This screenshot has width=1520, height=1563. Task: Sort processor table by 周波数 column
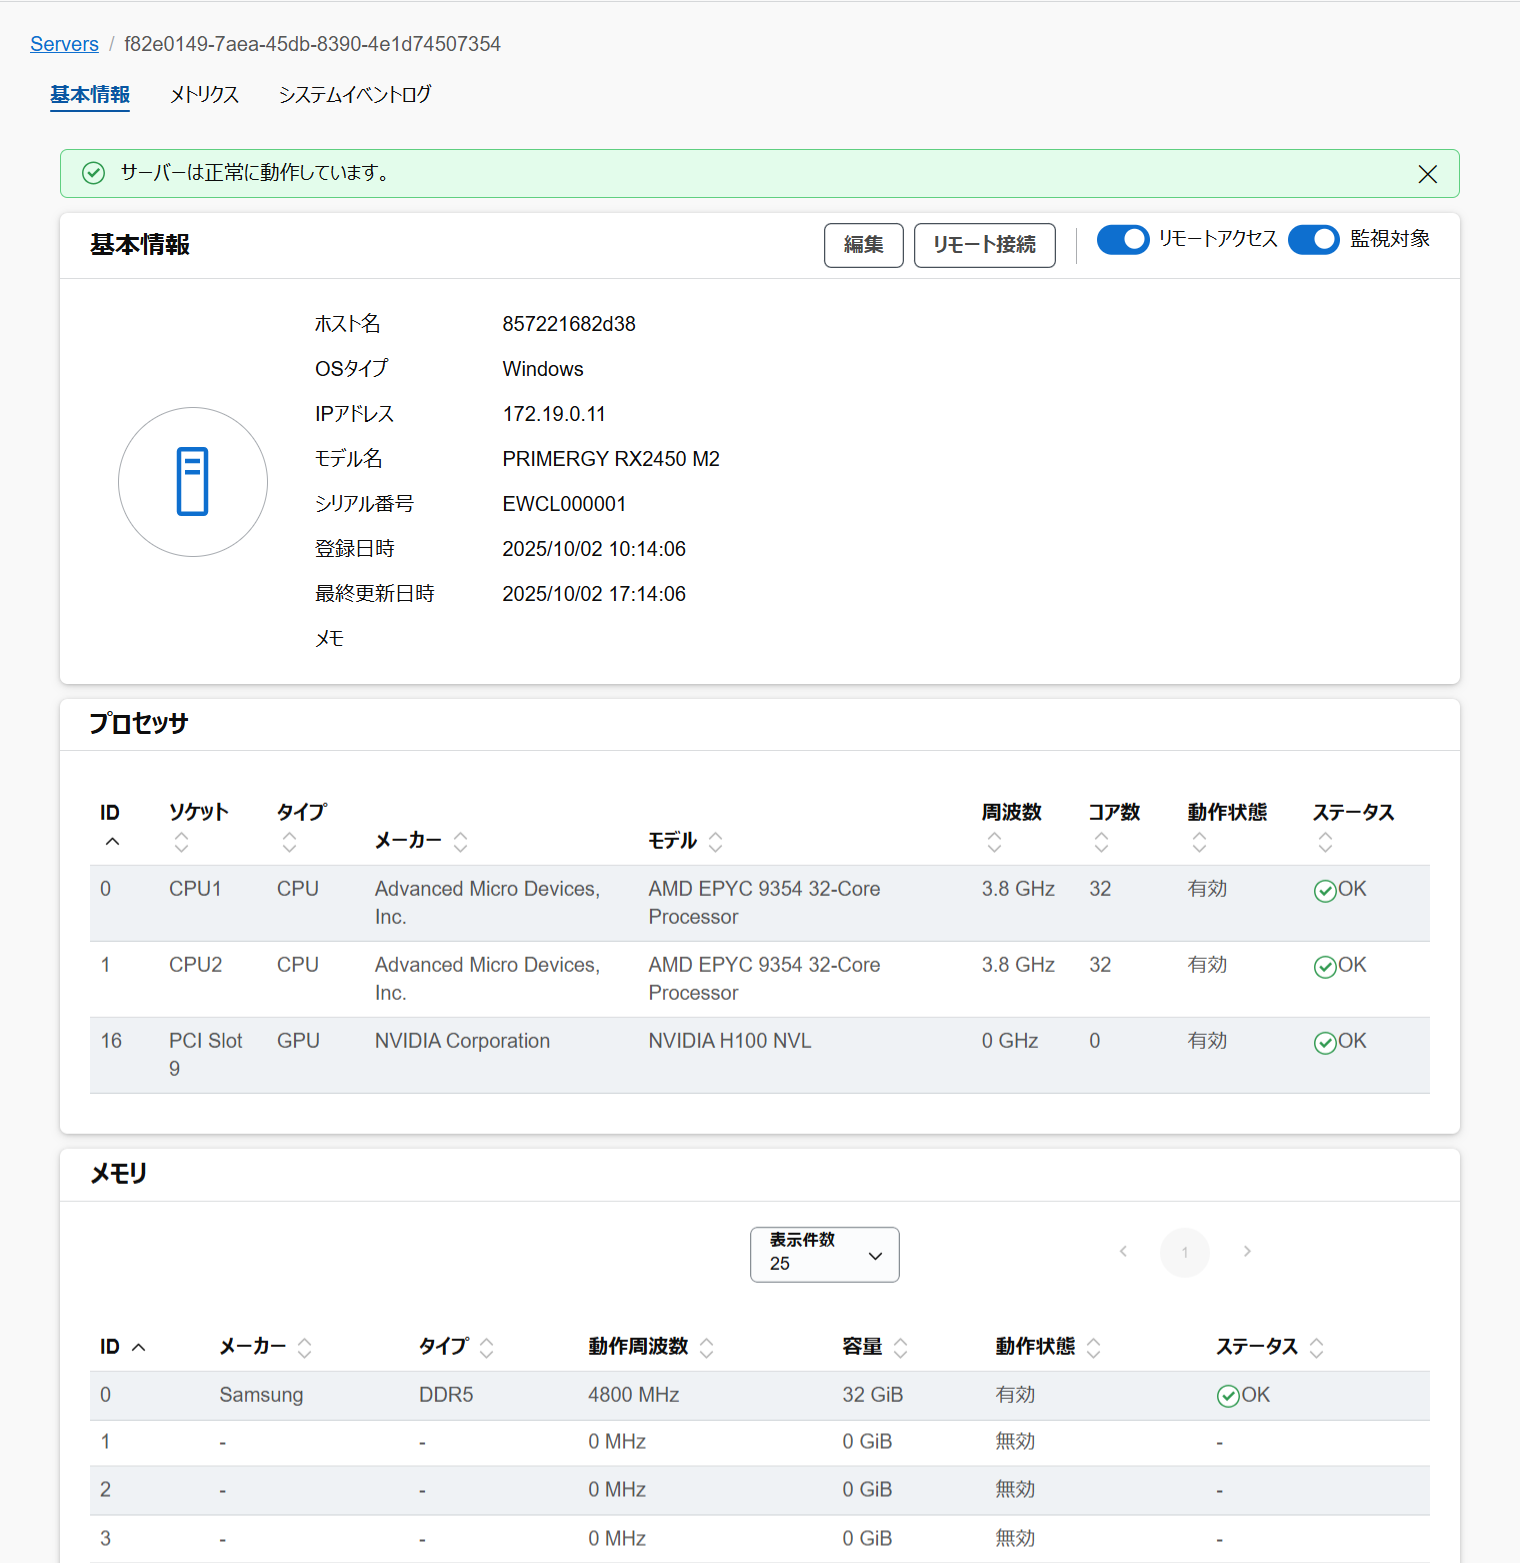pyautogui.click(x=994, y=842)
